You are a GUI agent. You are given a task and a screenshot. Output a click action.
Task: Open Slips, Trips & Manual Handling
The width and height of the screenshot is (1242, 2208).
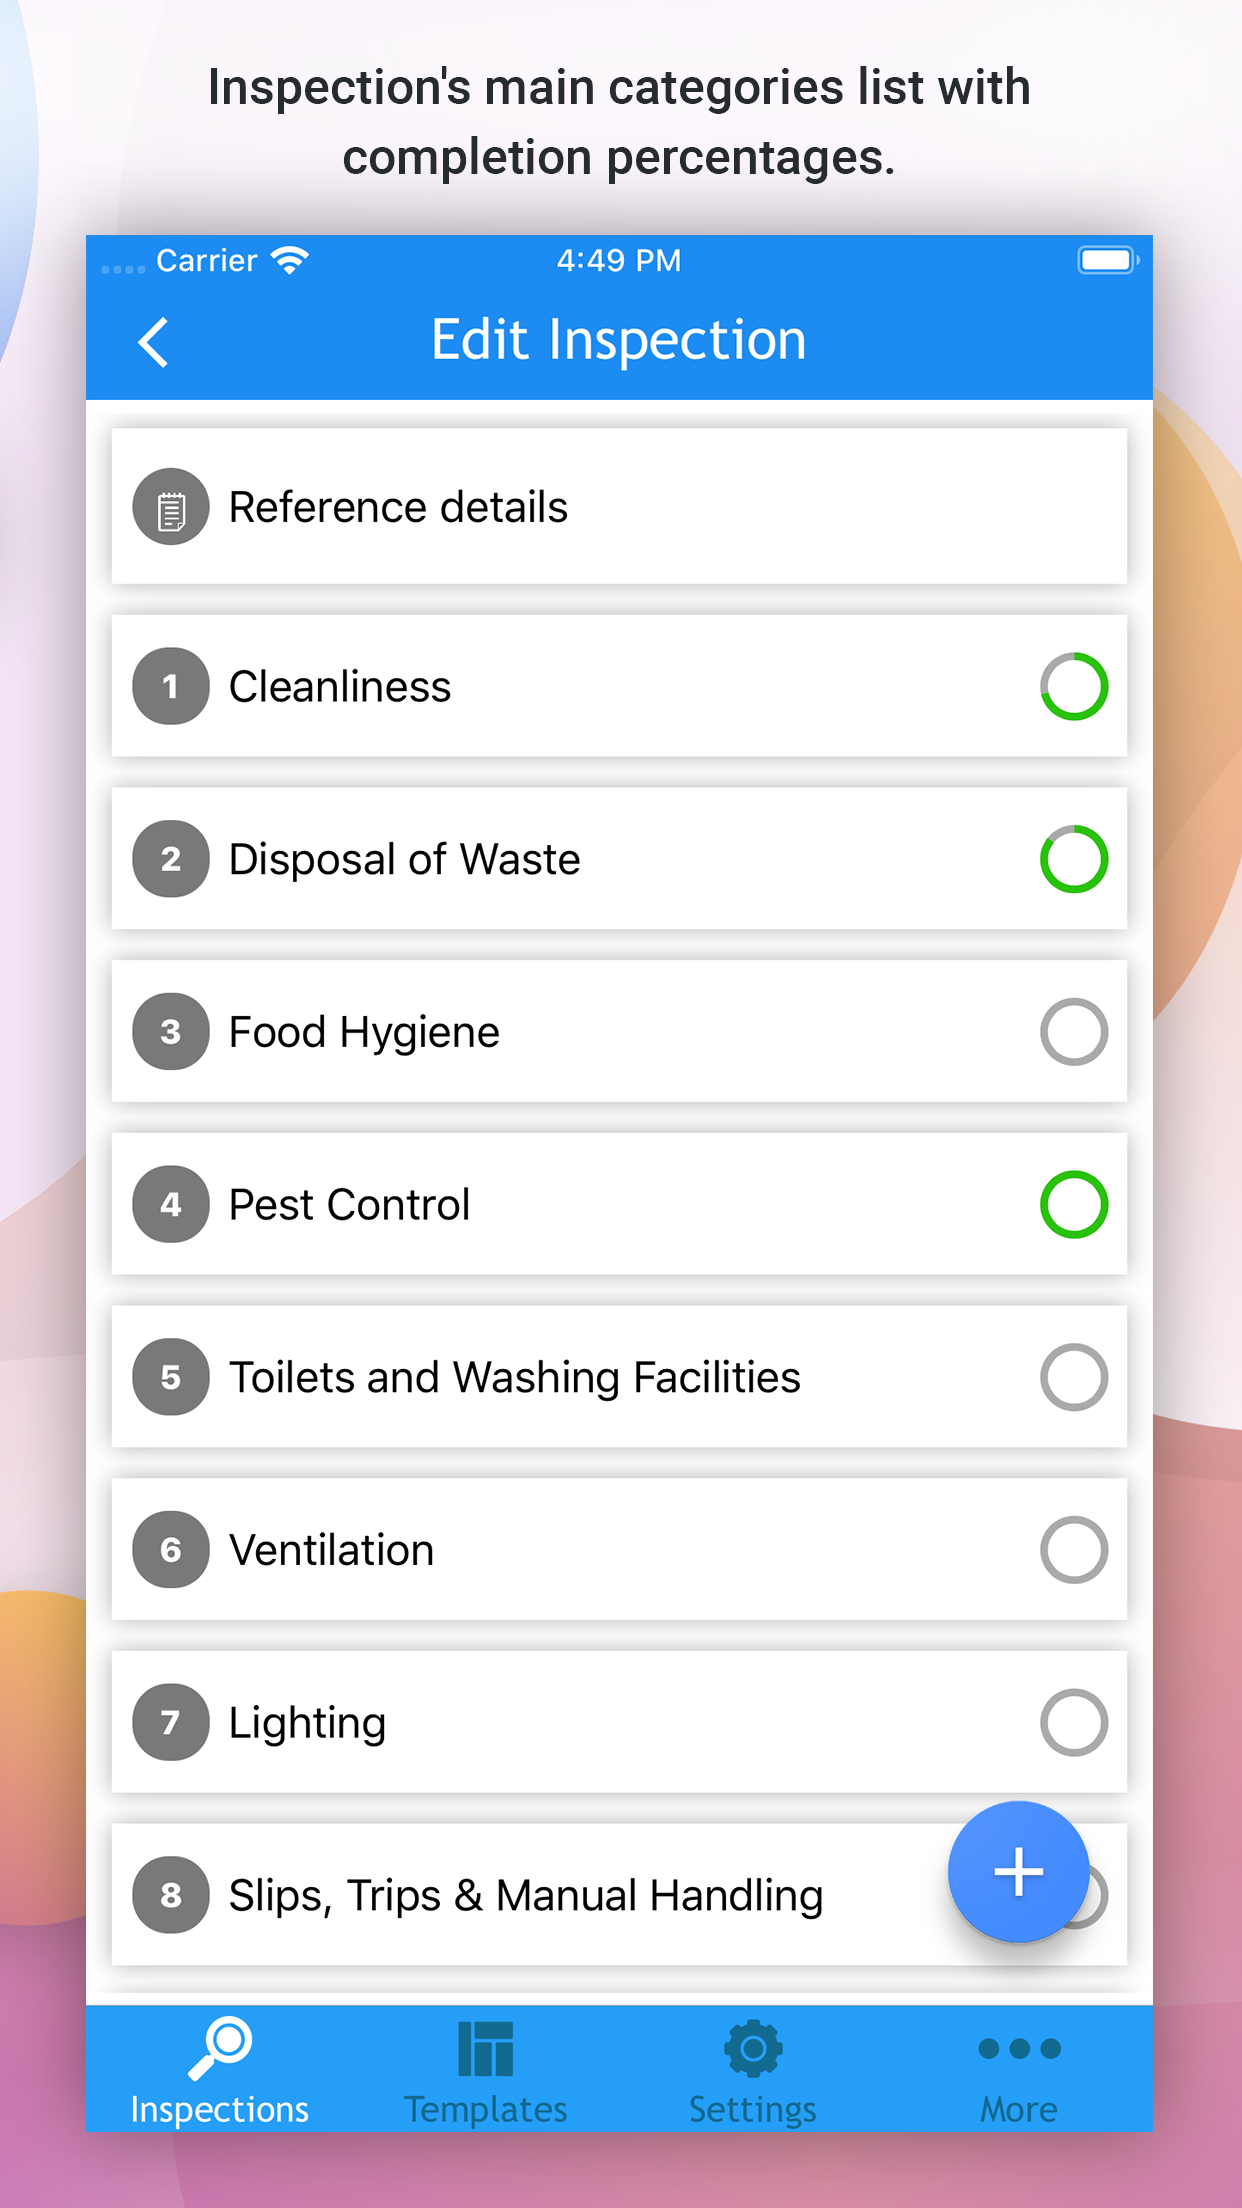[x=526, y=1895]
